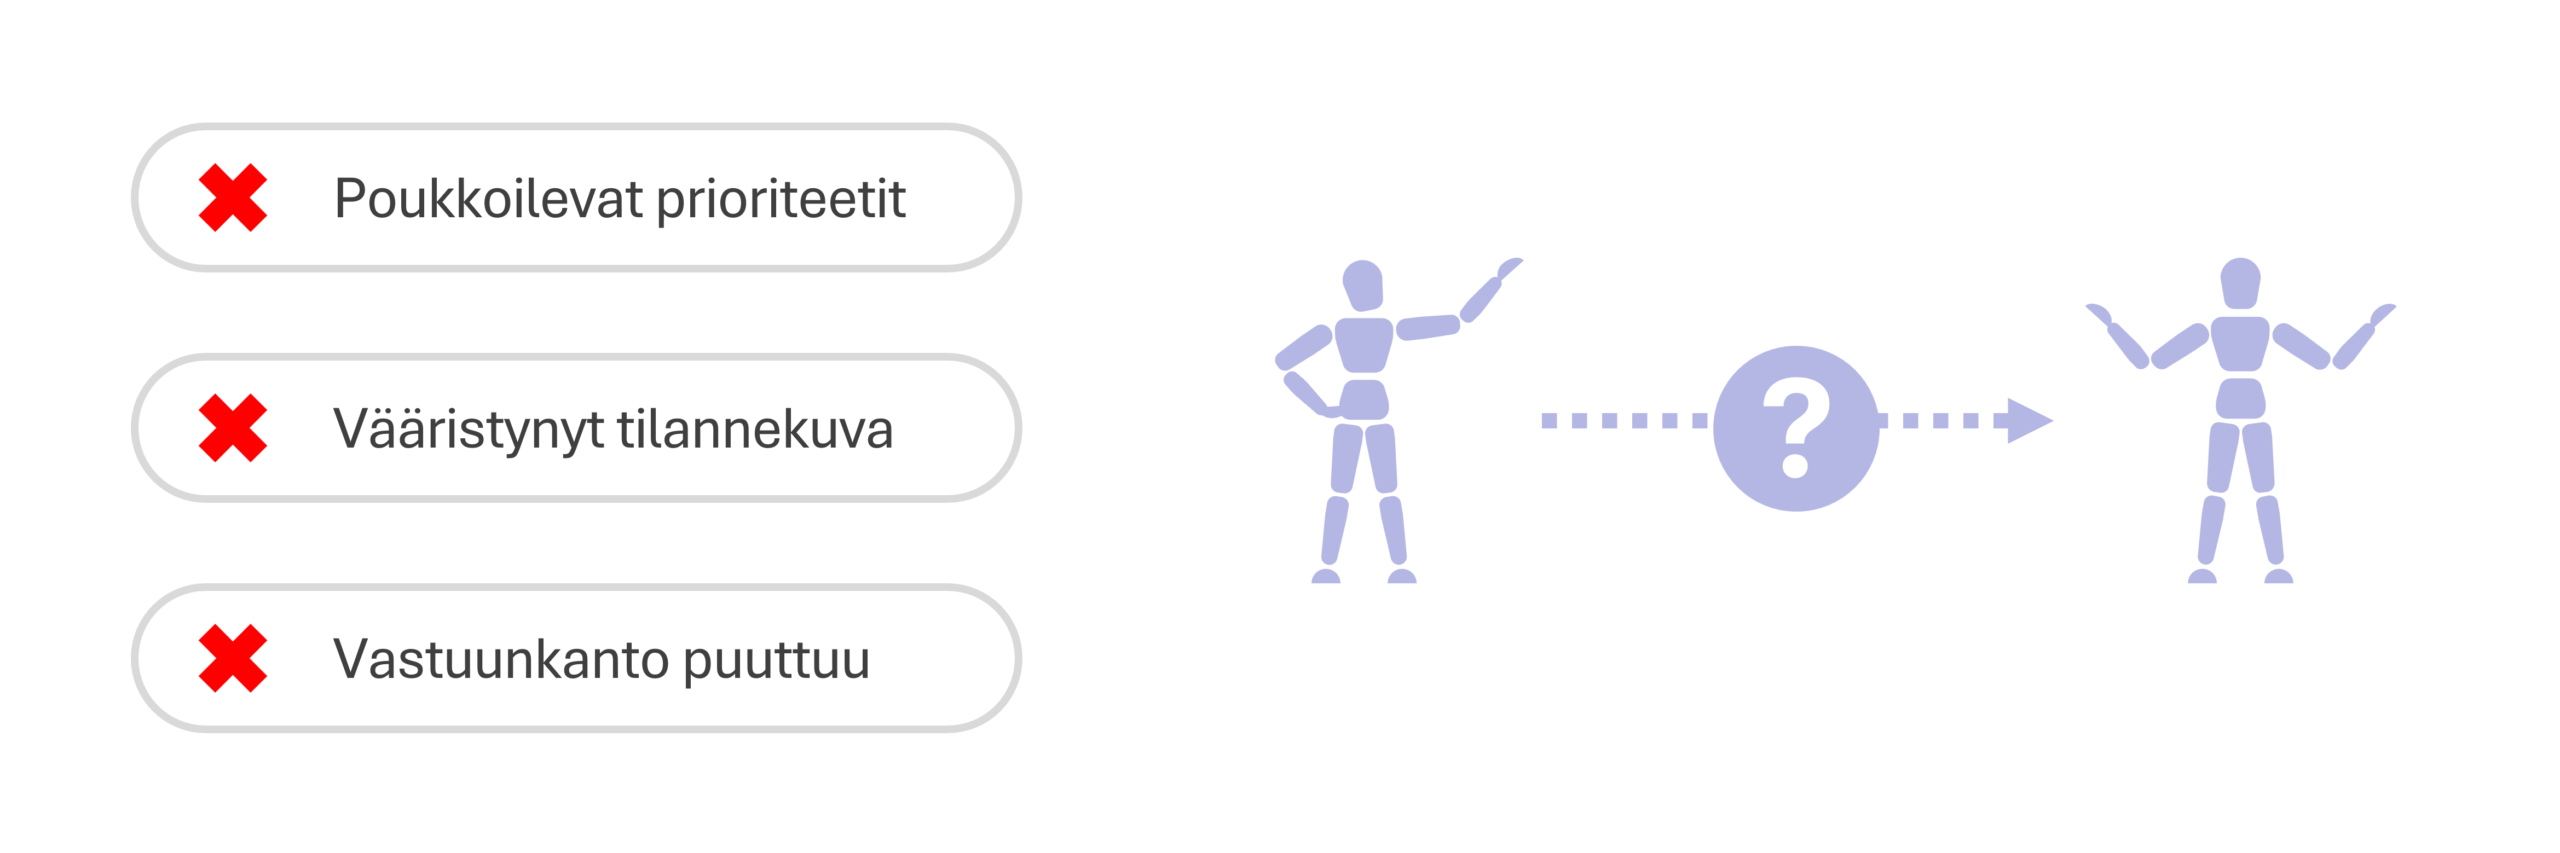Click the "Vääristynyt tilannekuva" label text
Image resolution: width=2560 pixels, height=853 pixels.
coord(613,428)
